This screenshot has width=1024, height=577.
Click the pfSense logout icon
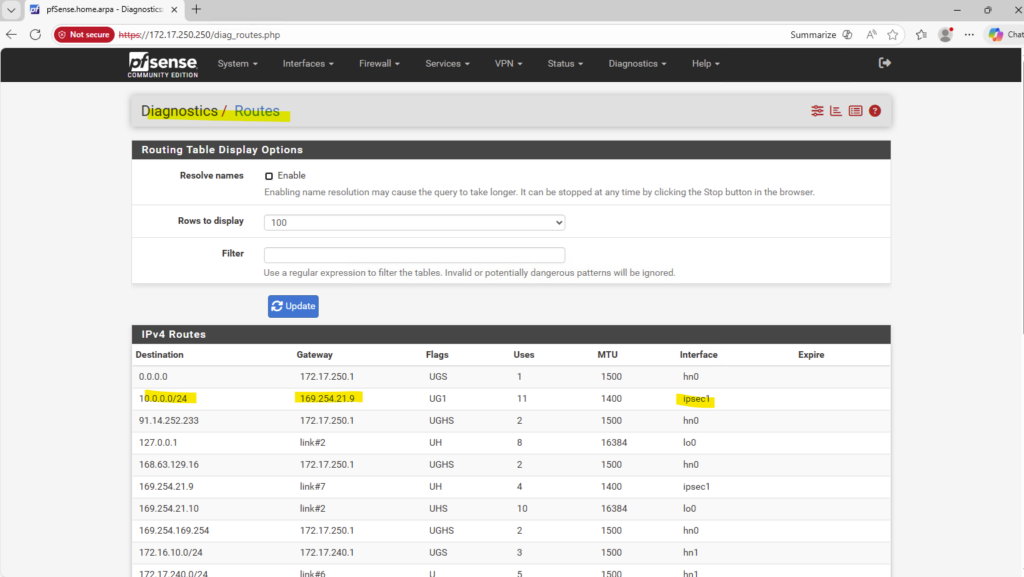[x=884, y=63]
